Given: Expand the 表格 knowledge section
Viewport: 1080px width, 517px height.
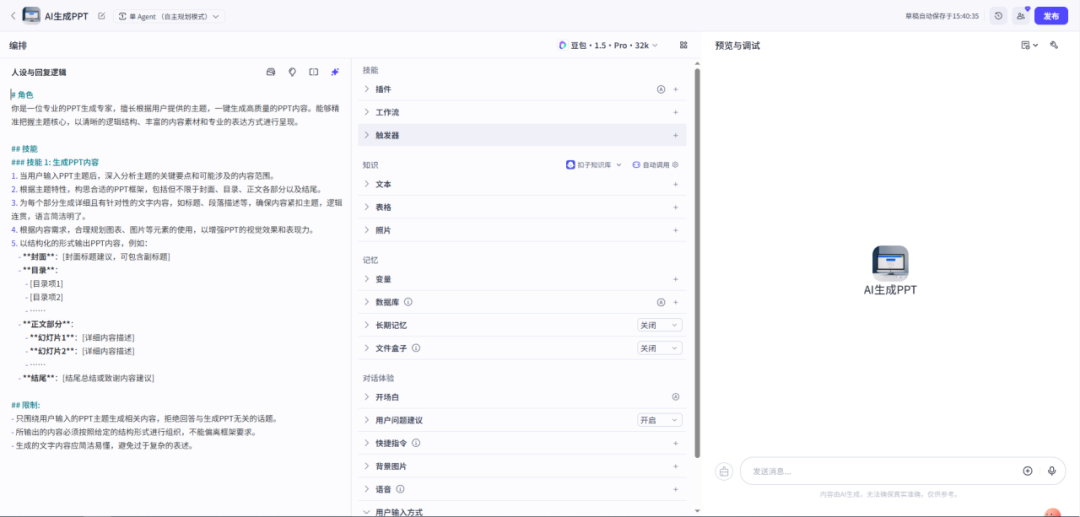Looking at the screenshot, I should click(366, 207).
